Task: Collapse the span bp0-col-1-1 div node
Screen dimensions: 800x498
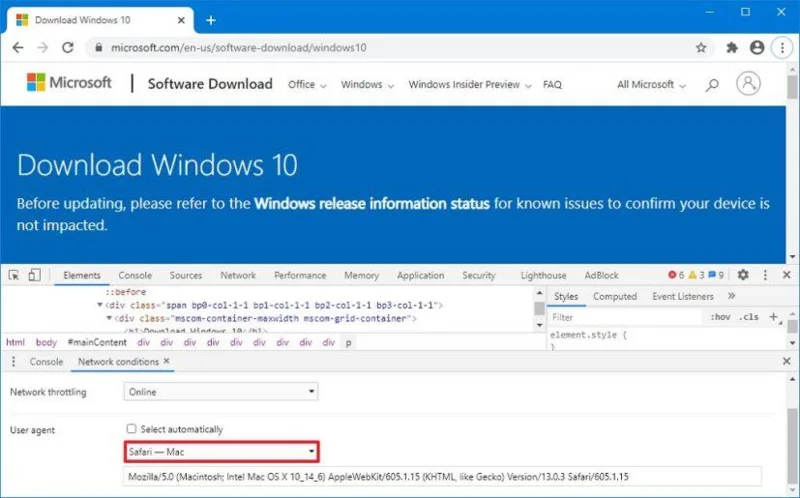Action: (x=100, y=305)
